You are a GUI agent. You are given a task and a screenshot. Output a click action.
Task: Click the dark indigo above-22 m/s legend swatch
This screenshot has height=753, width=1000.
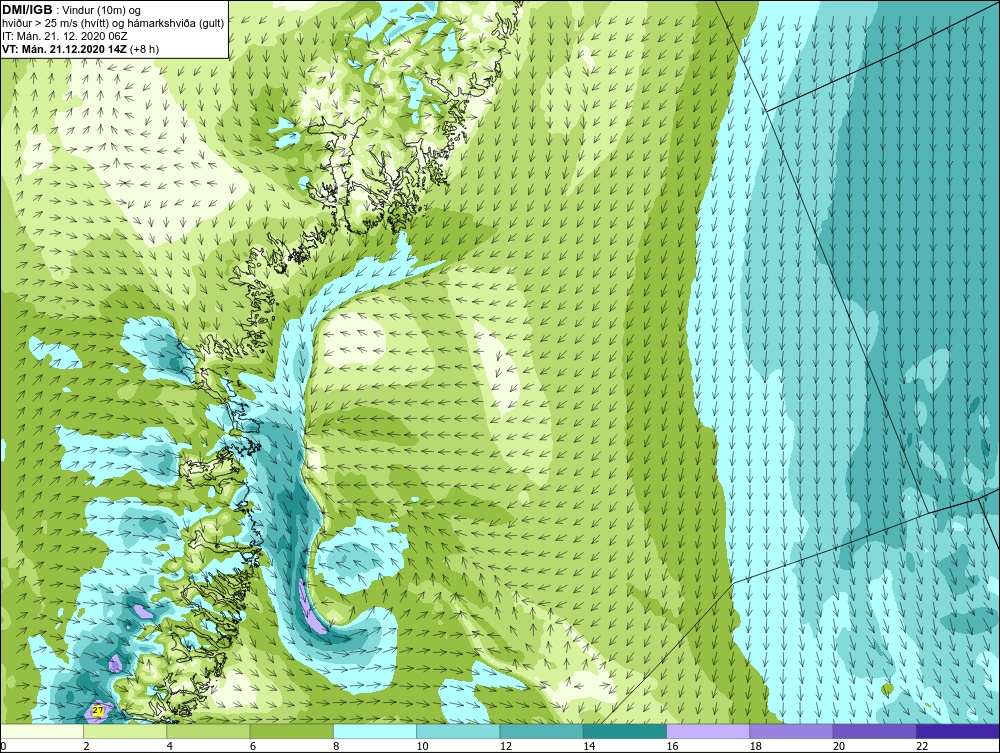(957, 731)
